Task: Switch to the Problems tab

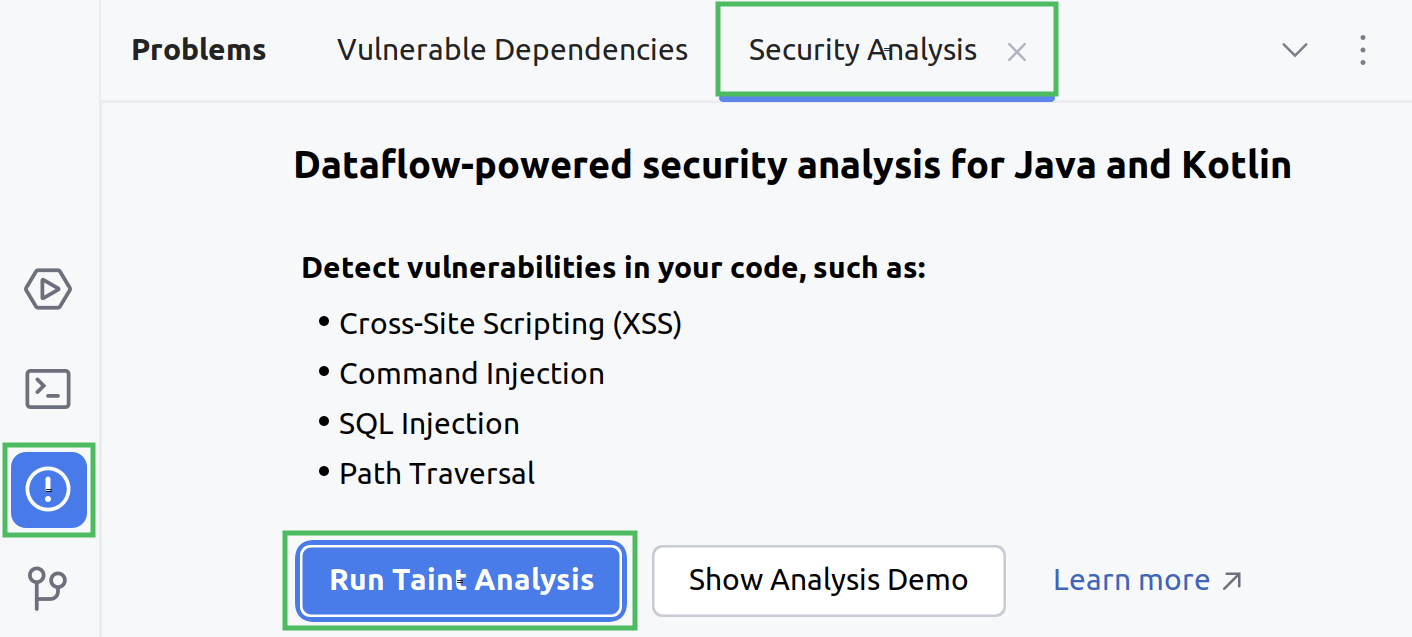Action: (198, 49)
